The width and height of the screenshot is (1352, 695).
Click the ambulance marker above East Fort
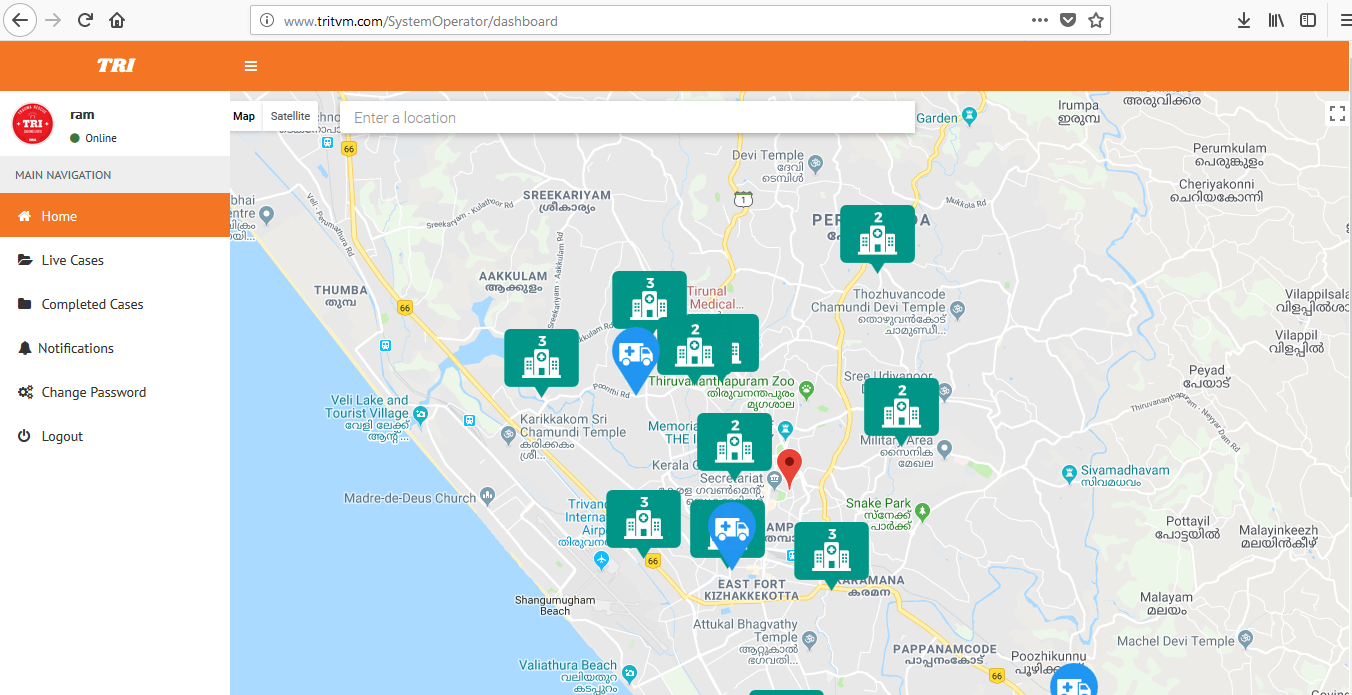coord(732,532)
